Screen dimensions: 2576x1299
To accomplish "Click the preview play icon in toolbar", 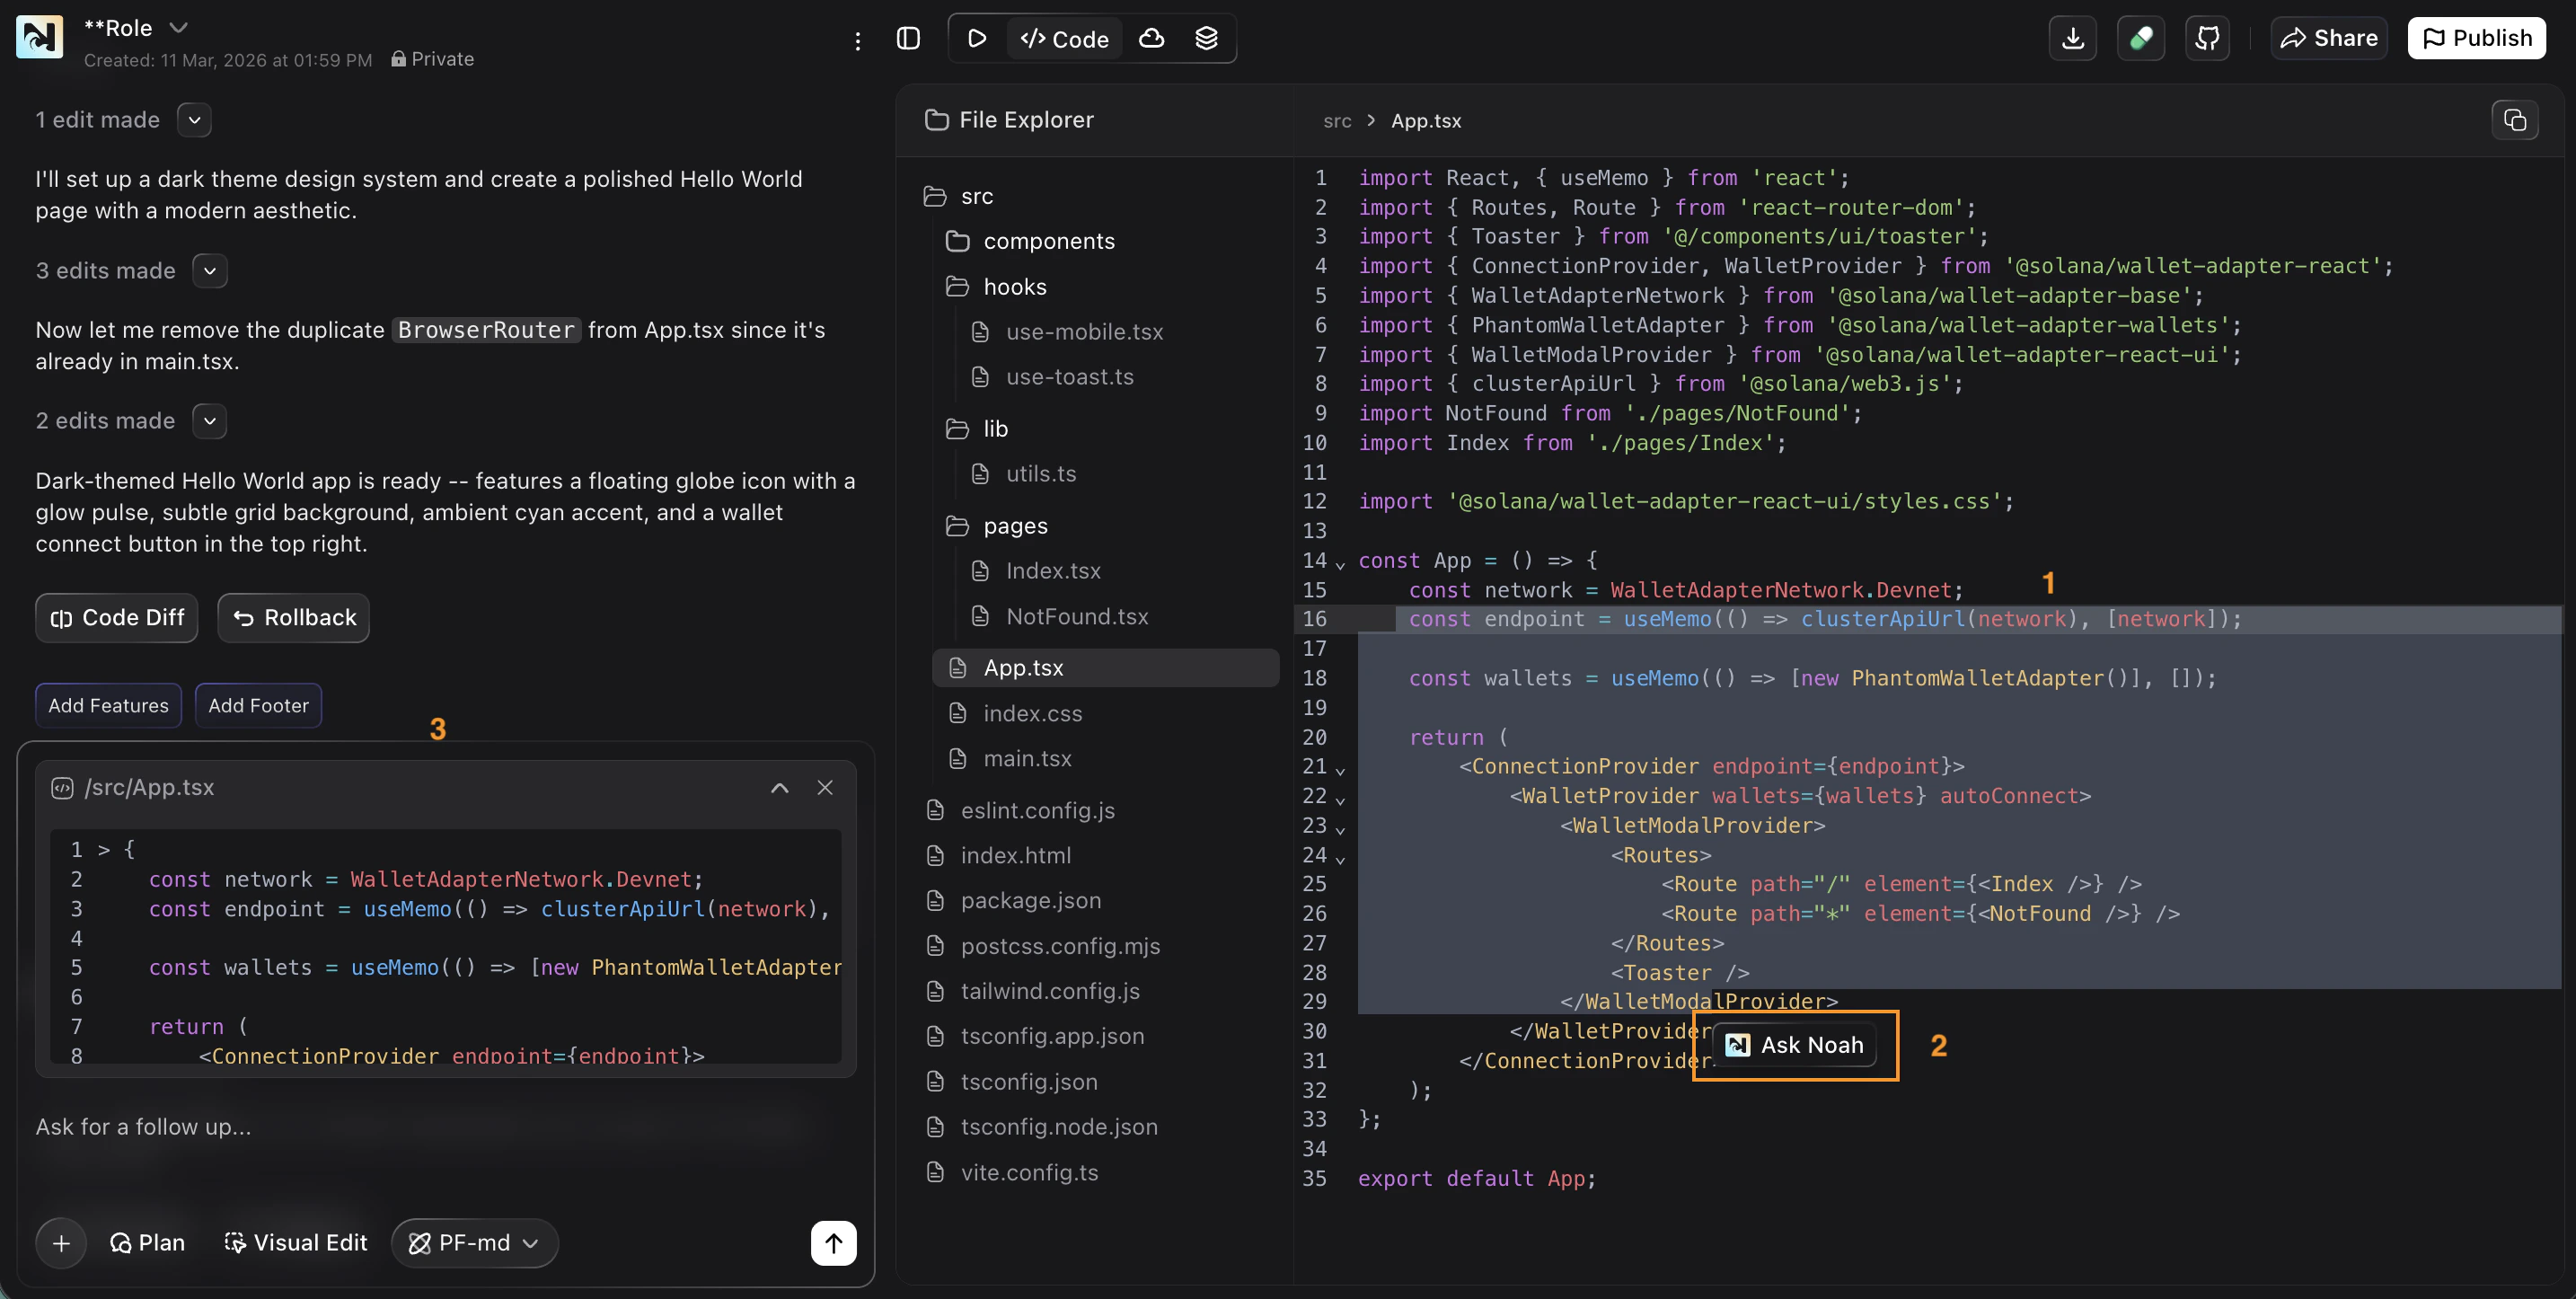I will point(976,38).
